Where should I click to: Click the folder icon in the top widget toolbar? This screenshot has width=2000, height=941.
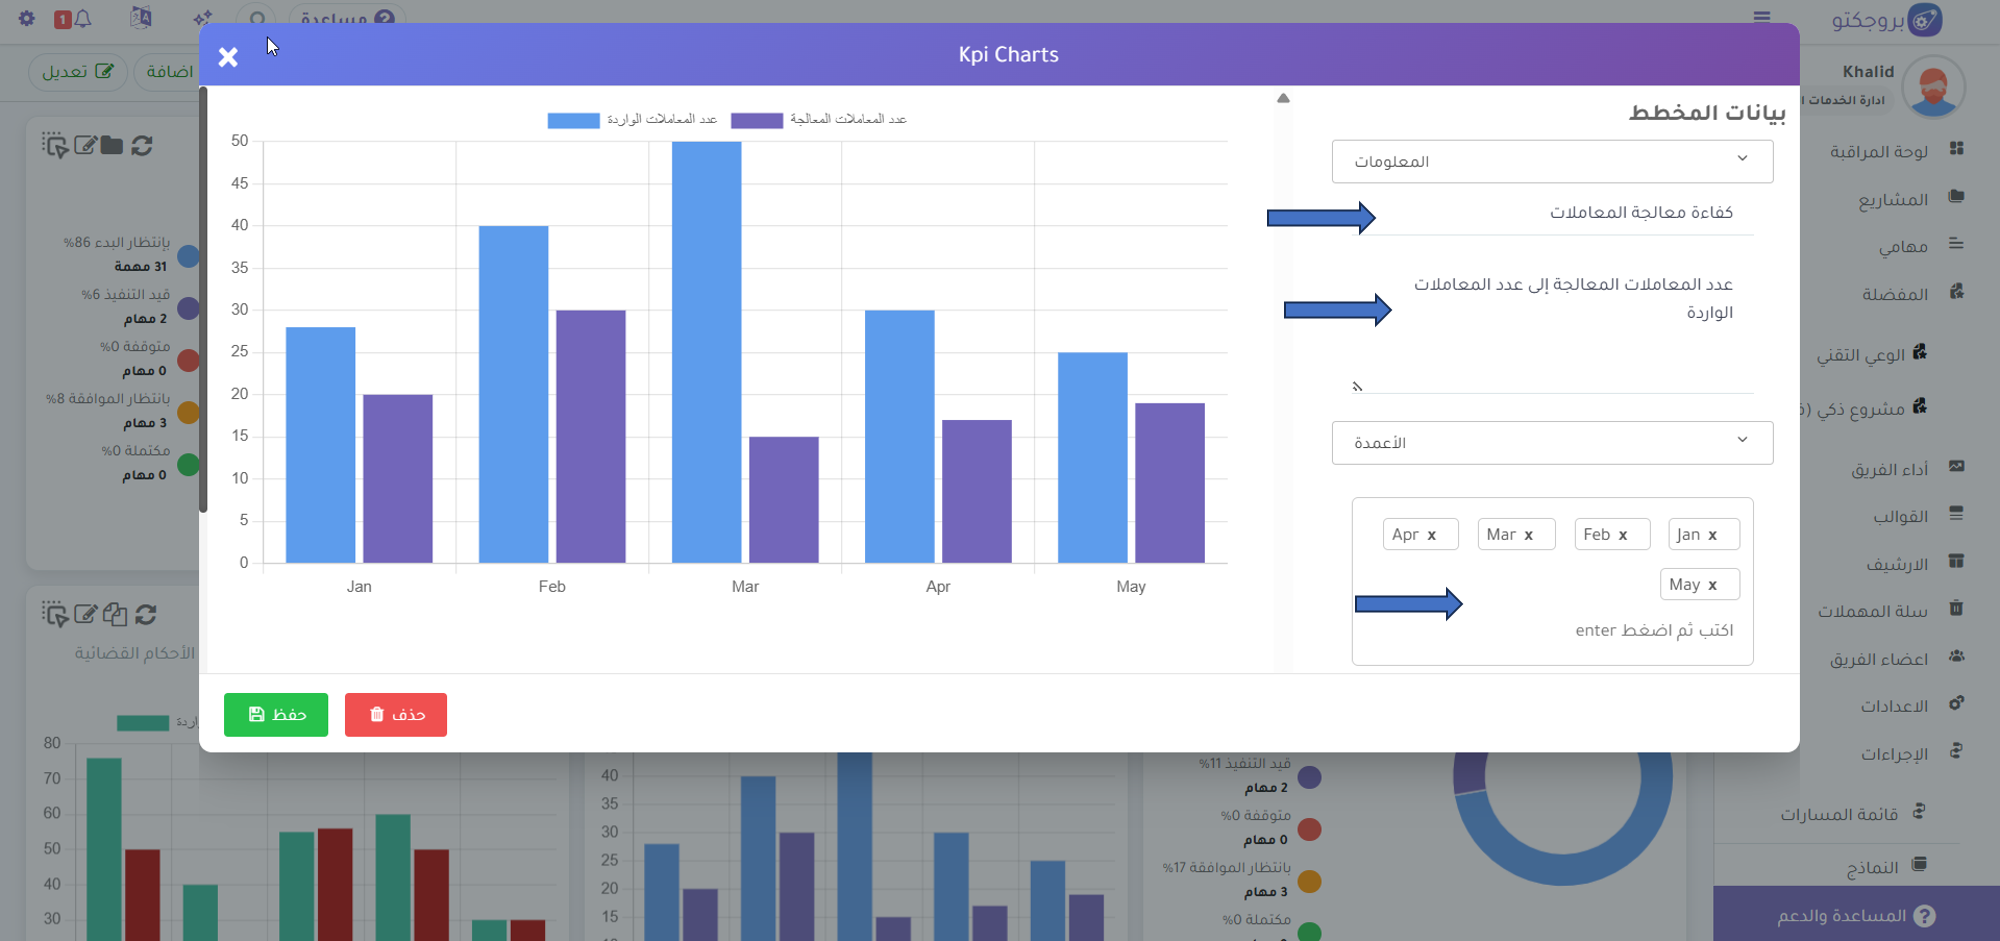tap(112, 146)
